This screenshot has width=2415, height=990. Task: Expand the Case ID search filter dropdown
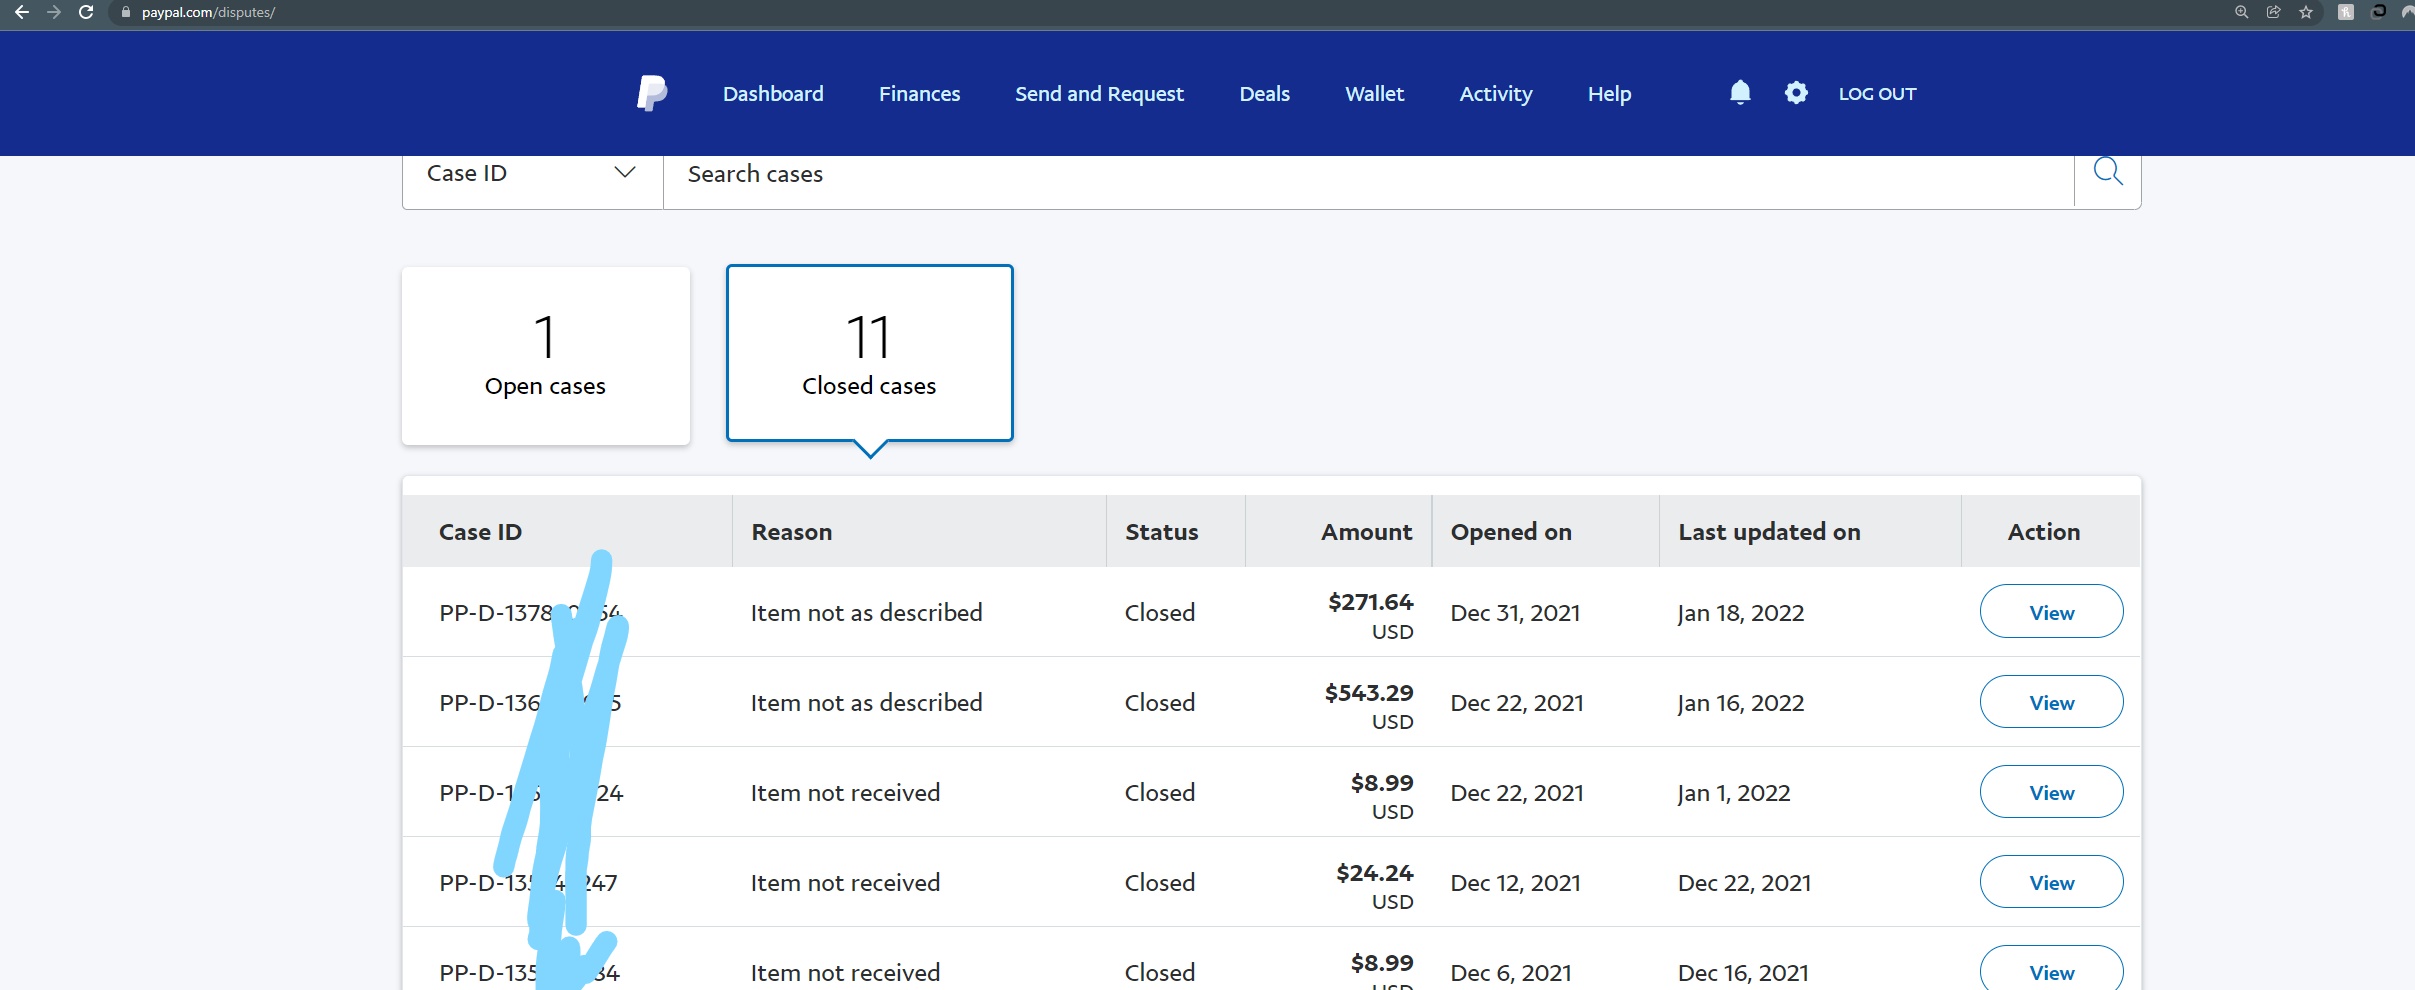[x=532, y=174]
